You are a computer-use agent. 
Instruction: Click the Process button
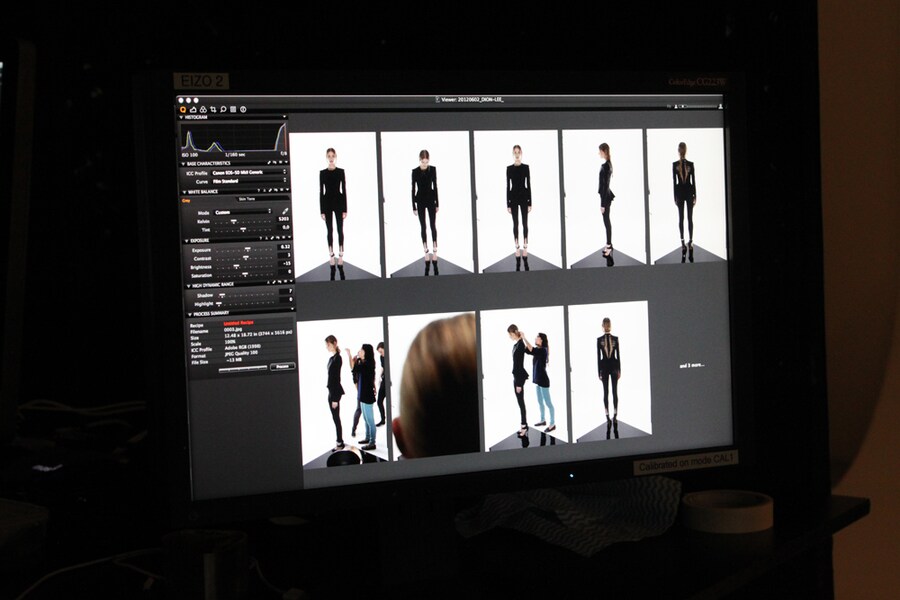tap(282, 366)
